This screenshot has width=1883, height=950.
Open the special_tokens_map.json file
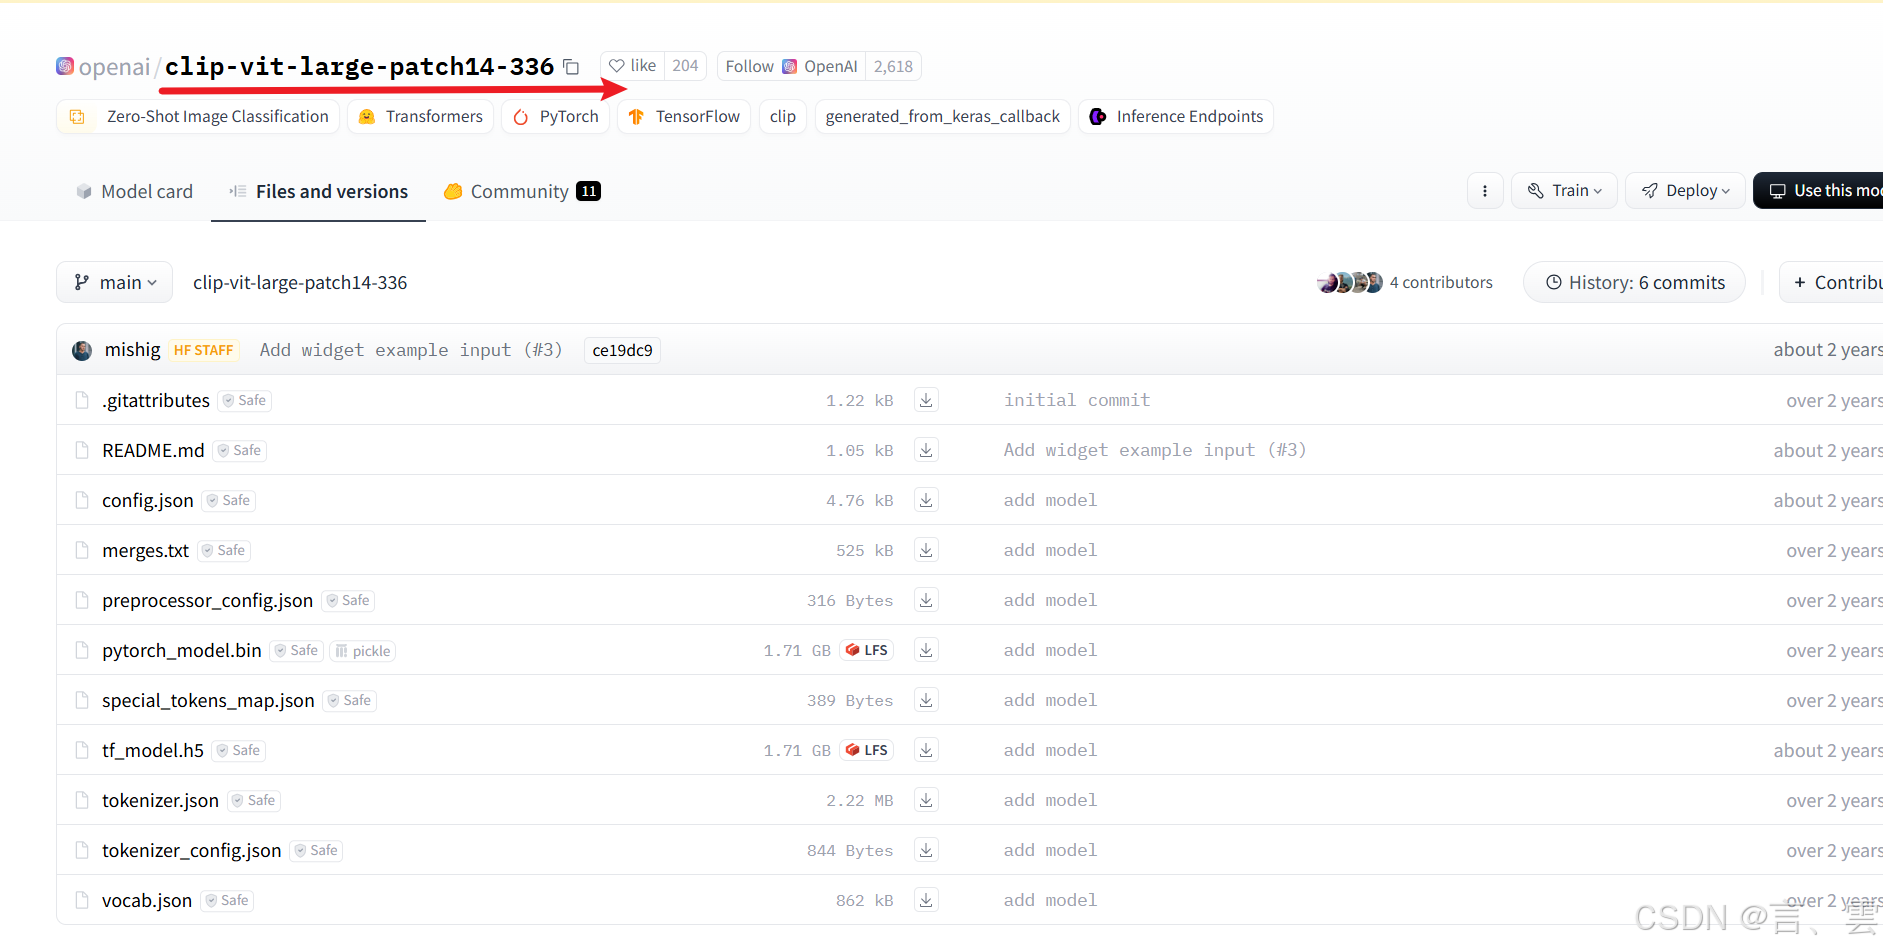[x=208, y=701]
